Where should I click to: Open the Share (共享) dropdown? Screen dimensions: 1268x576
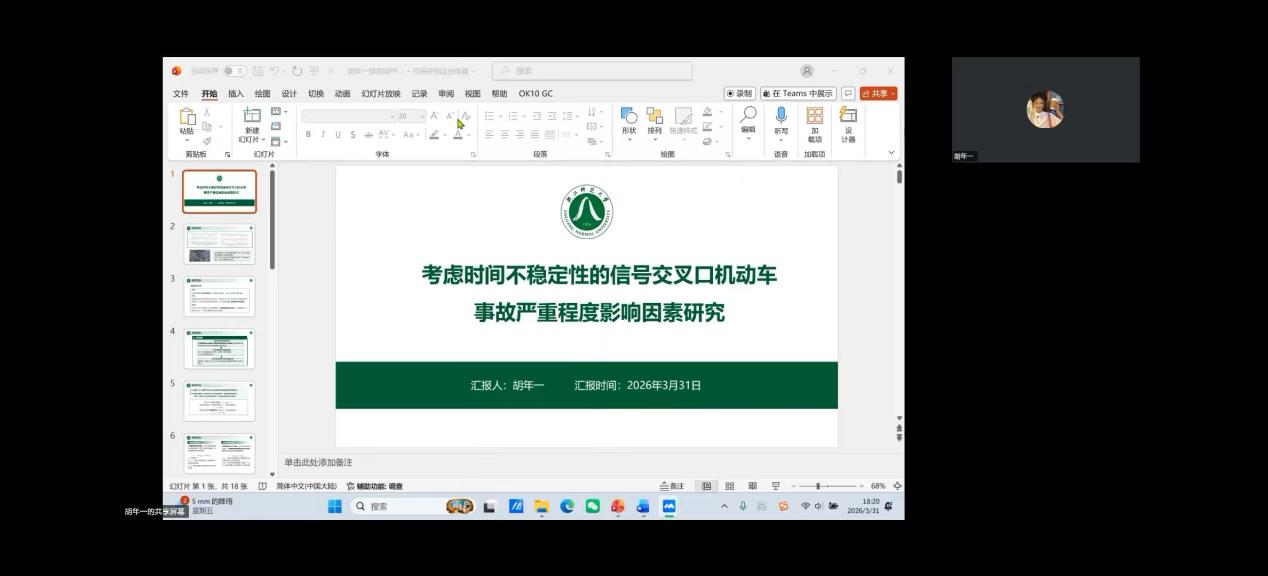(x=878, y=93)
